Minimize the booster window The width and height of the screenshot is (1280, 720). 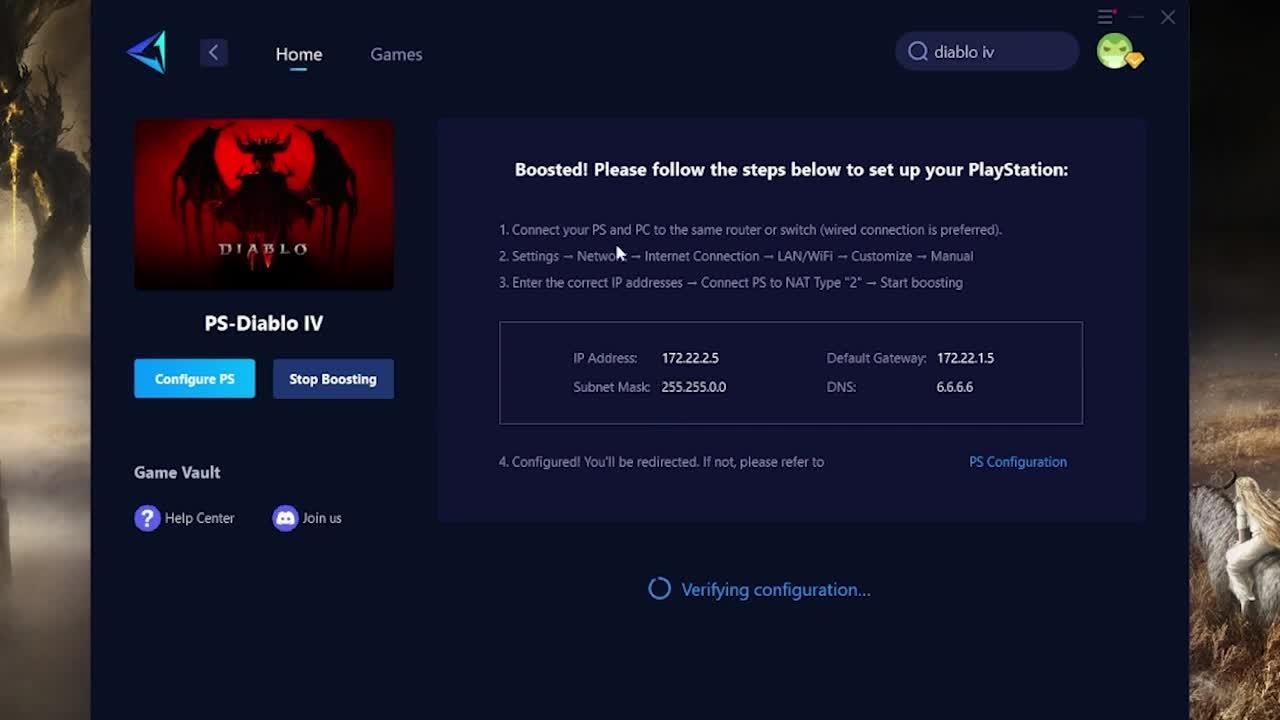tap(1136, 17)
